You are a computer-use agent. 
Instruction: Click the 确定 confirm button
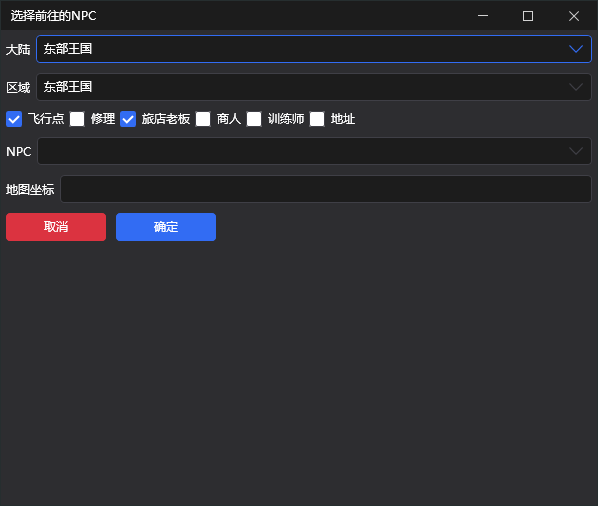pyautogui.click(x=166, y=227)
